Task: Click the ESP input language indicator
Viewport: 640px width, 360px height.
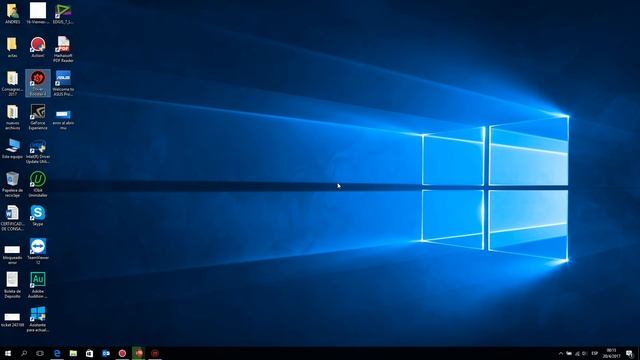Action: point(595,353)
